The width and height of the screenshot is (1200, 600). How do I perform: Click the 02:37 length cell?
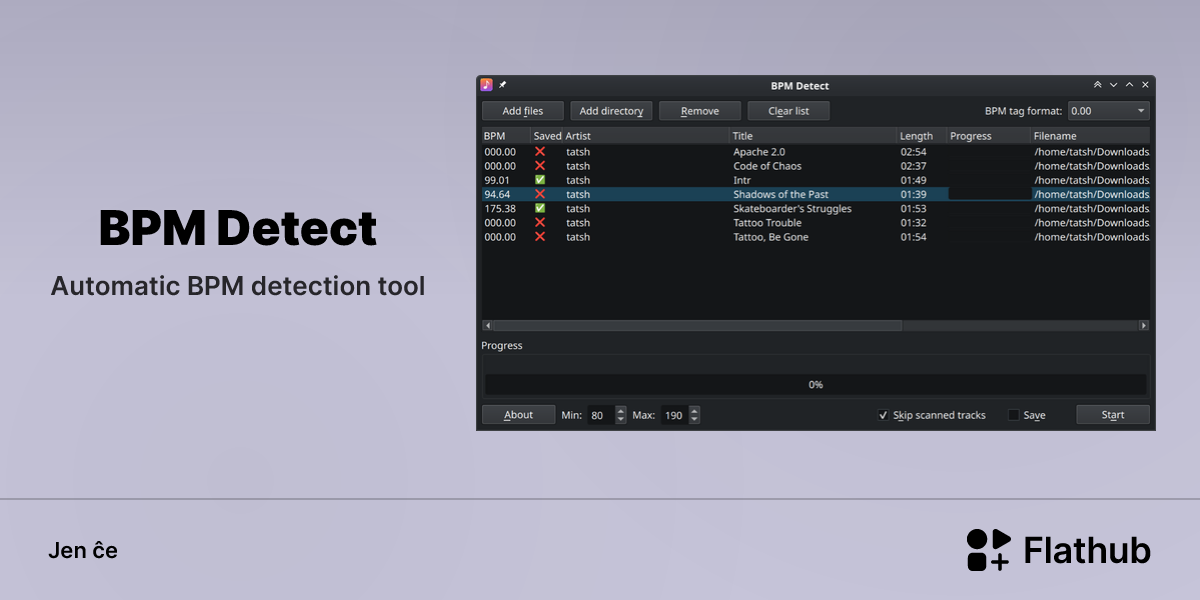(913, 166)
